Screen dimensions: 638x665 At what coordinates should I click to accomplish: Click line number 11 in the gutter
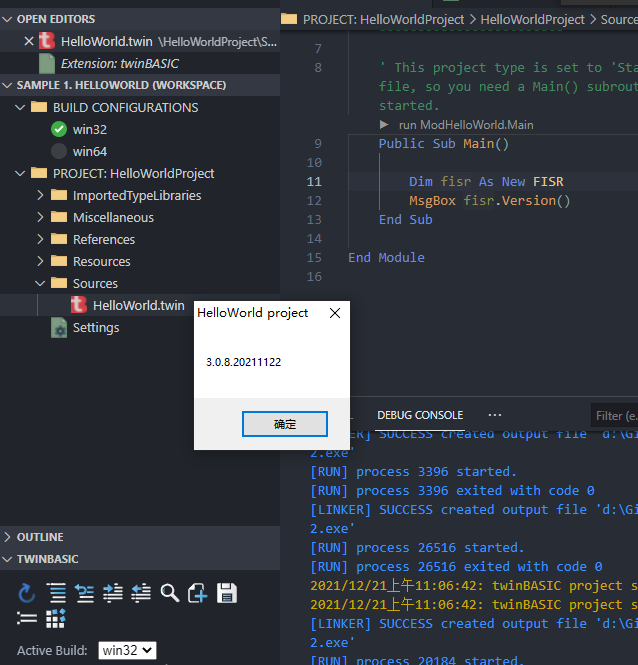pos(314,182)
